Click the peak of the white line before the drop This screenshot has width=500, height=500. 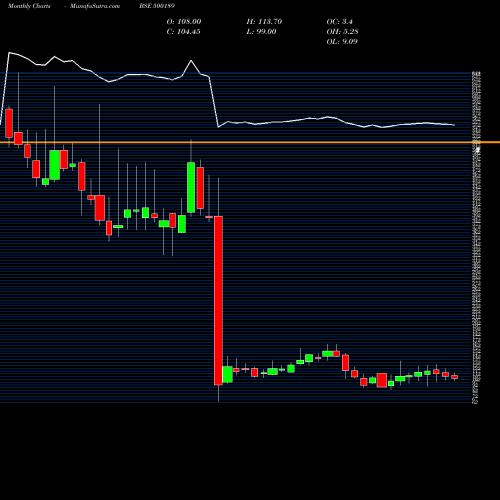[x=191, y=61]
